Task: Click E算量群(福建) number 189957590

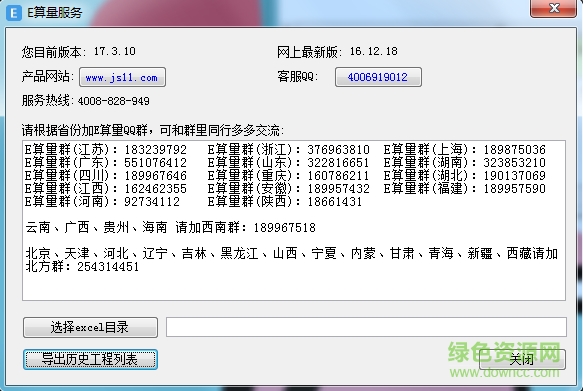Action: click(x=515, y=189)
